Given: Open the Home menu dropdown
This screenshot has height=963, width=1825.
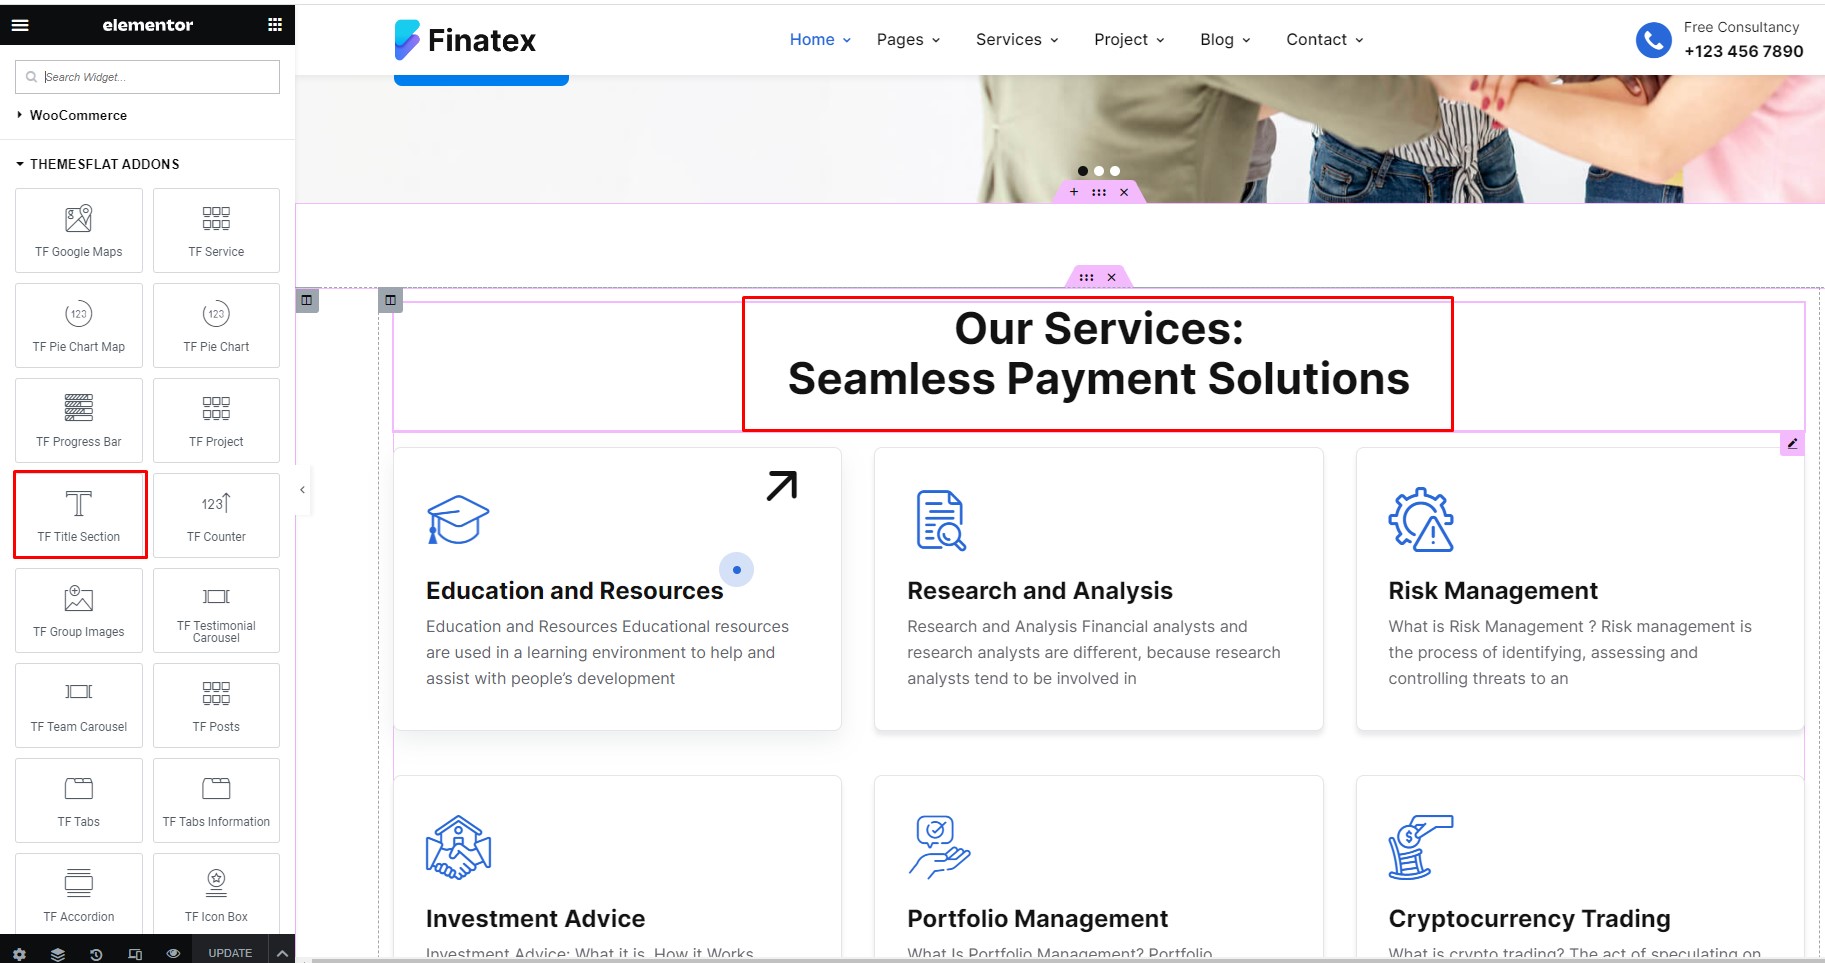Looking at the screenshot, I should [x=820, y=40].
